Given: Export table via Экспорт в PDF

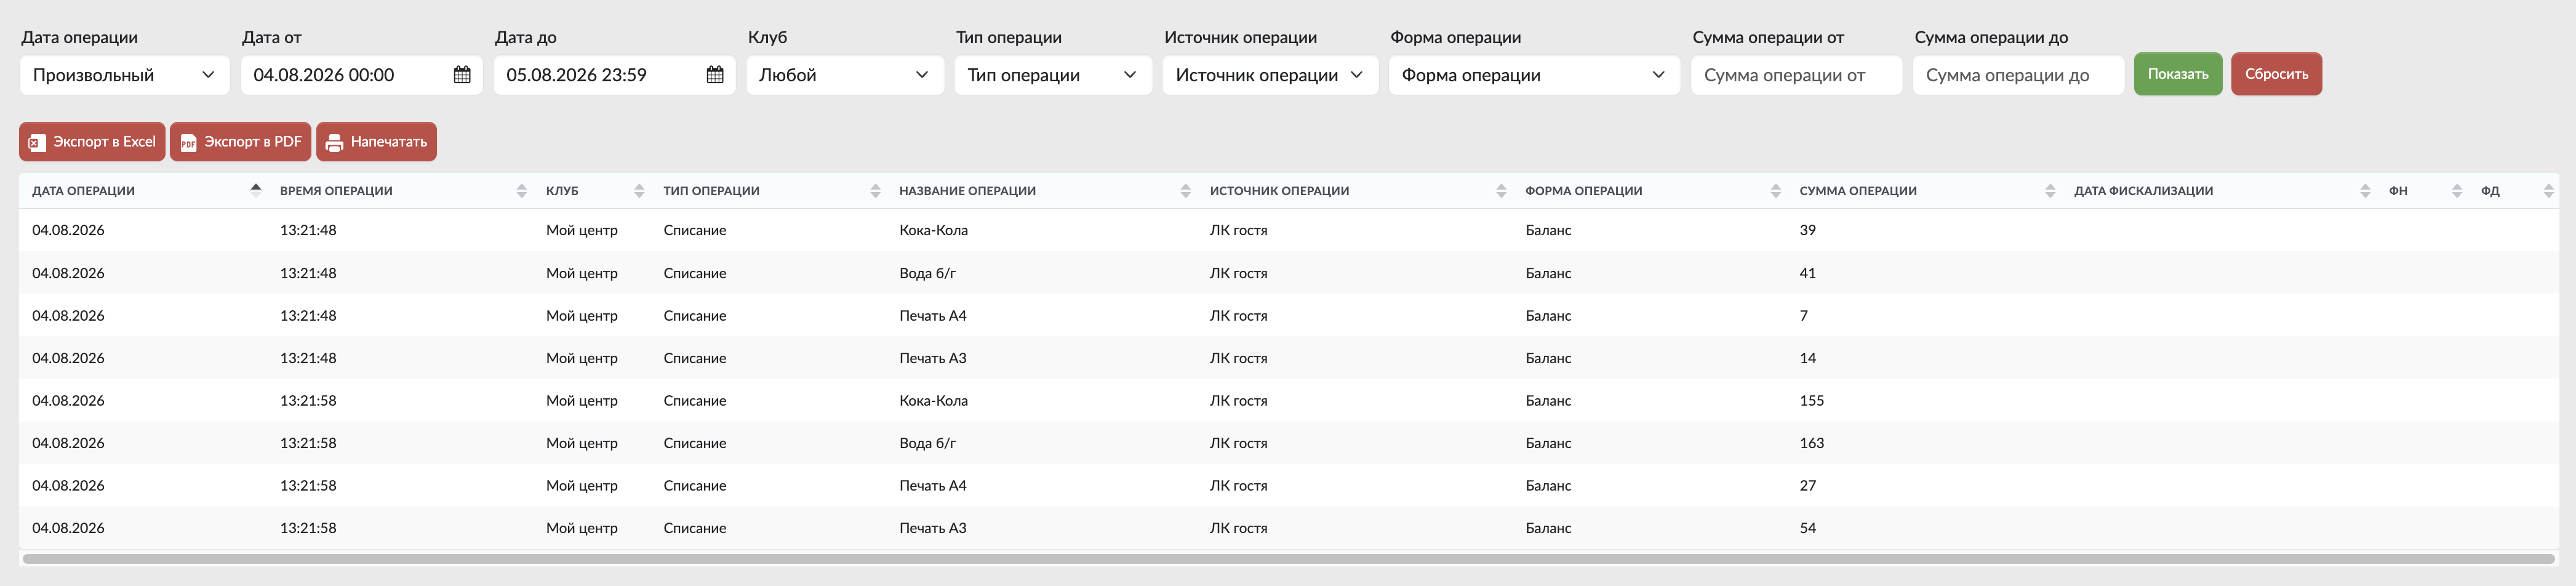Looking at the screenshot, I should coord(240,141).
